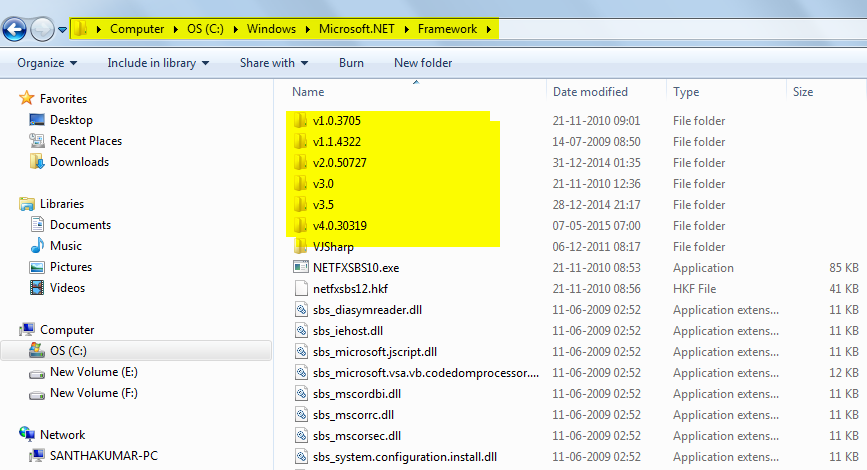Screen dimensions: 867x470
Task: Click the folder icon in address bar
Action: [x=81, y=29]
